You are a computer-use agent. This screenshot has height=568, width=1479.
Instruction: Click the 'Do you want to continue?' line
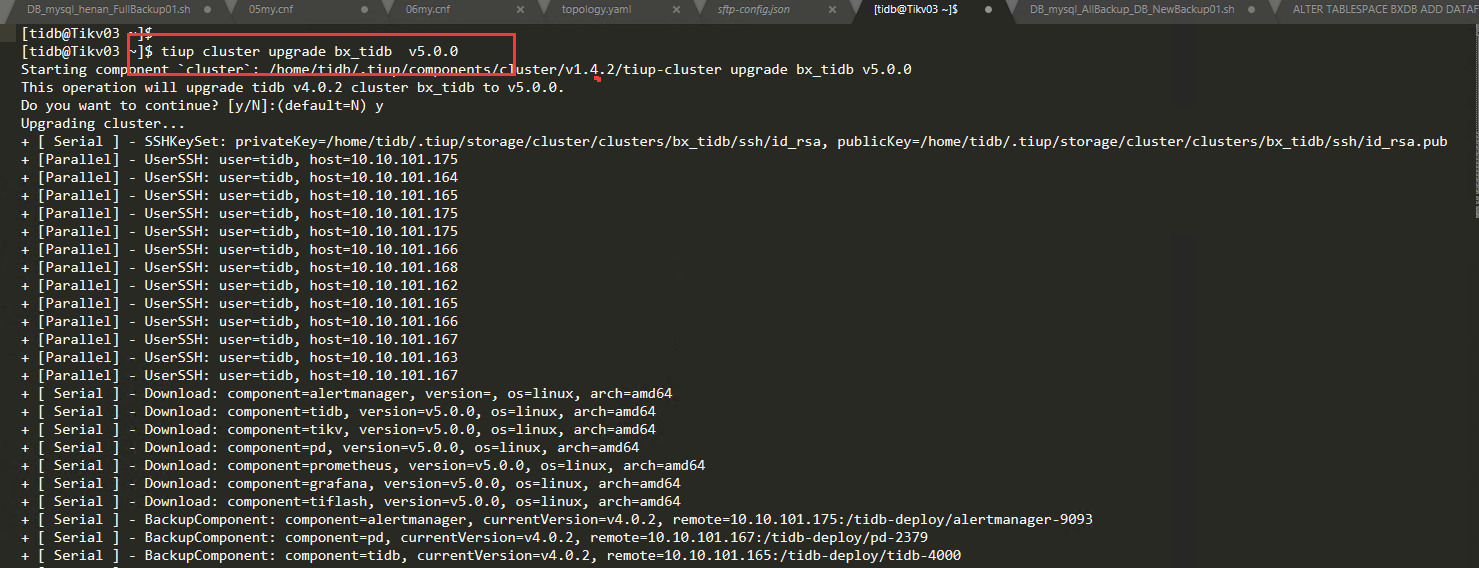[x=203, y=105]
